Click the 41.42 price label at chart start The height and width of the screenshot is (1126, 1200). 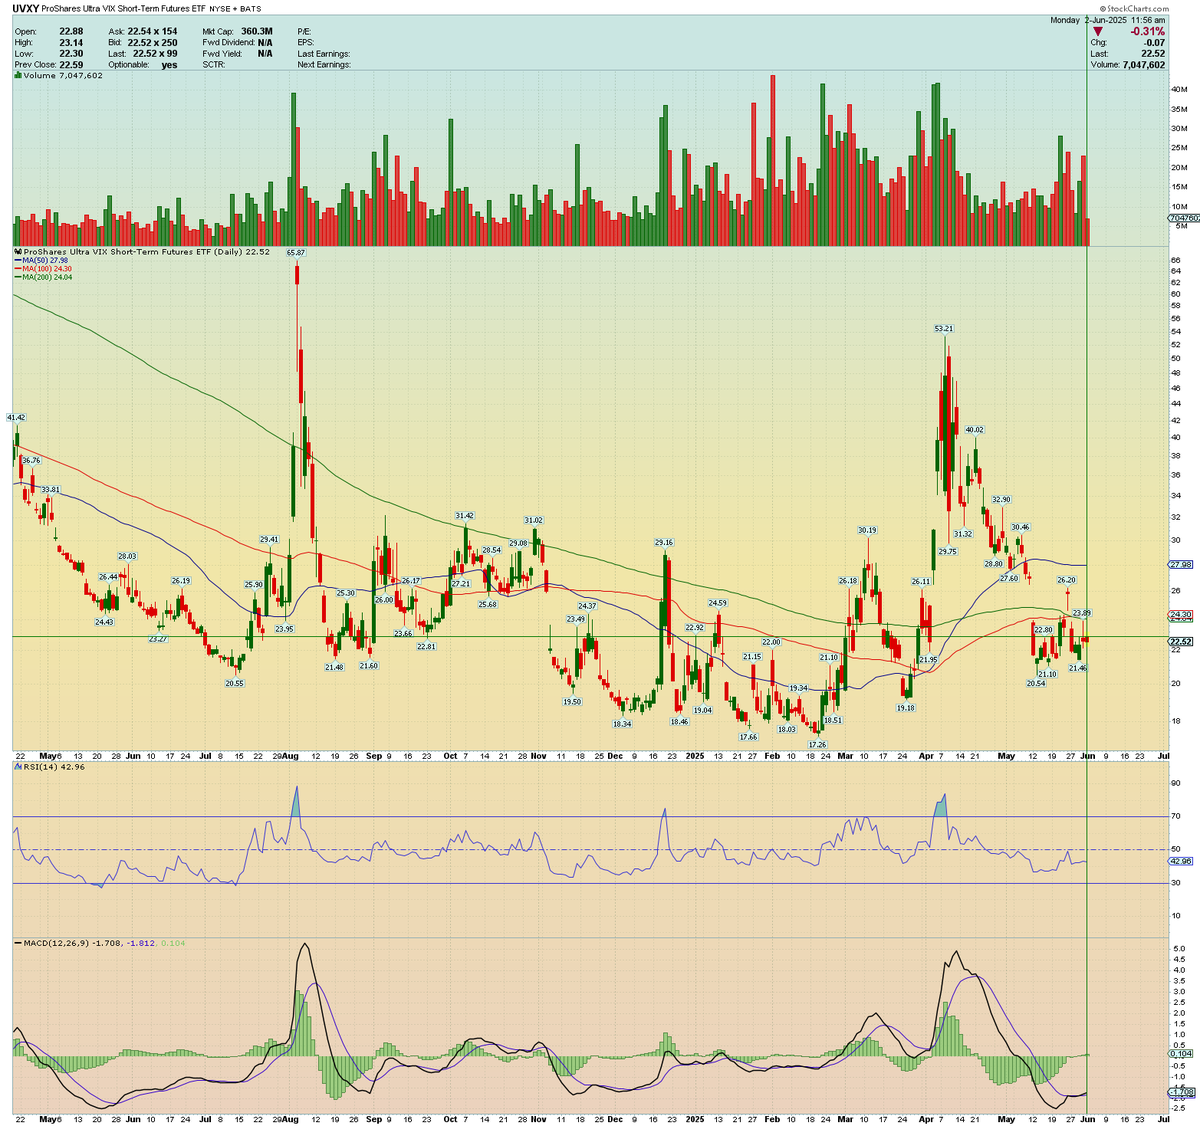click(16, 416)
